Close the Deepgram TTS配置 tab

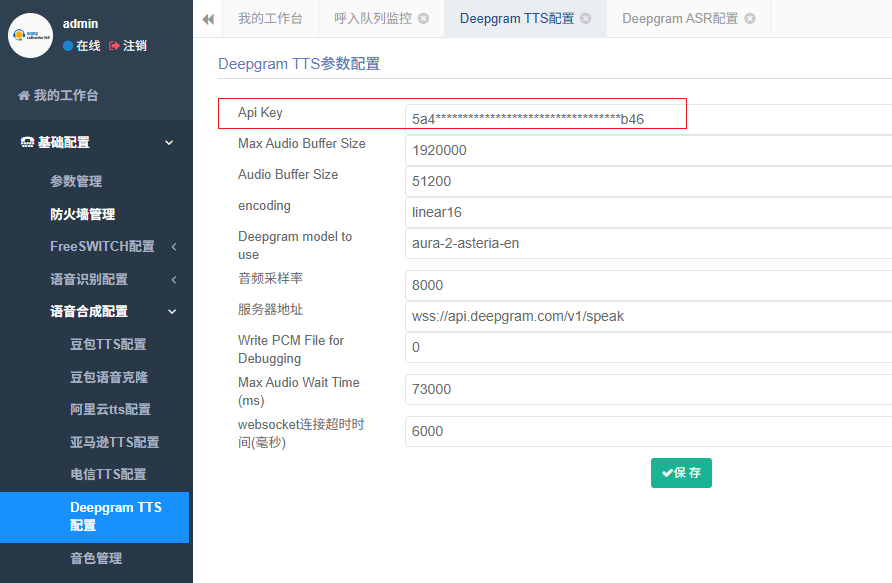pyautogui.click(x=585, y=19)
